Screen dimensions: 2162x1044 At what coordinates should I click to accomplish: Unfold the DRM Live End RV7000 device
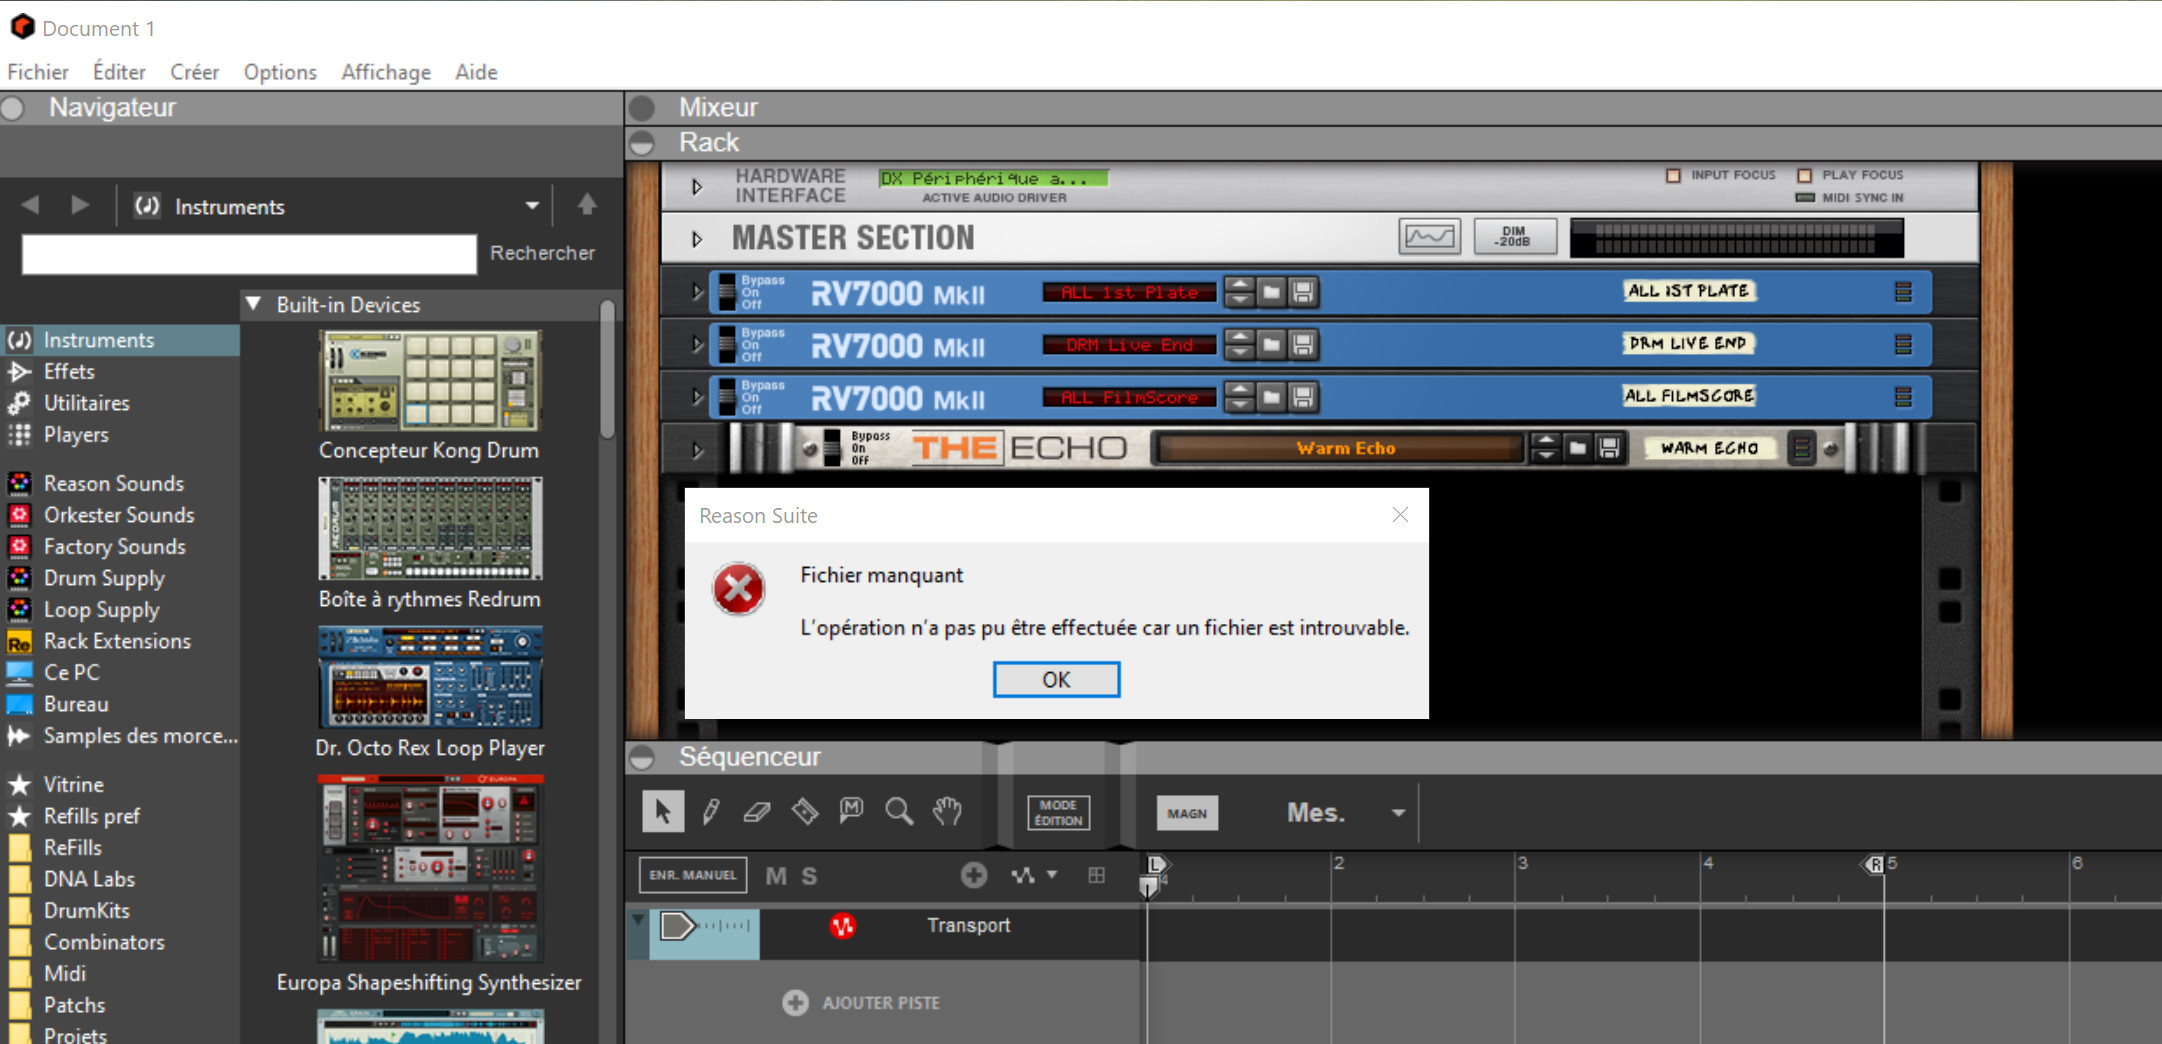(697, 345)
